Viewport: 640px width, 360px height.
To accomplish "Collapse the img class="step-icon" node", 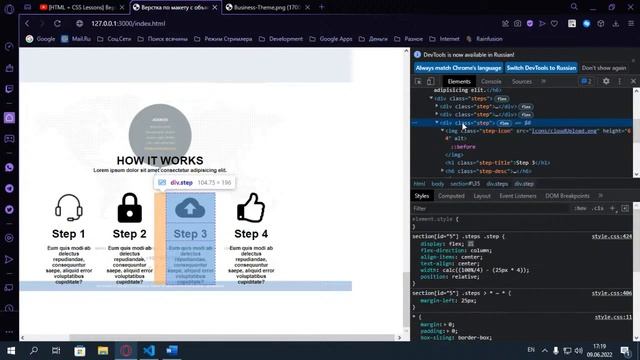I will click(x=442, y=131).
